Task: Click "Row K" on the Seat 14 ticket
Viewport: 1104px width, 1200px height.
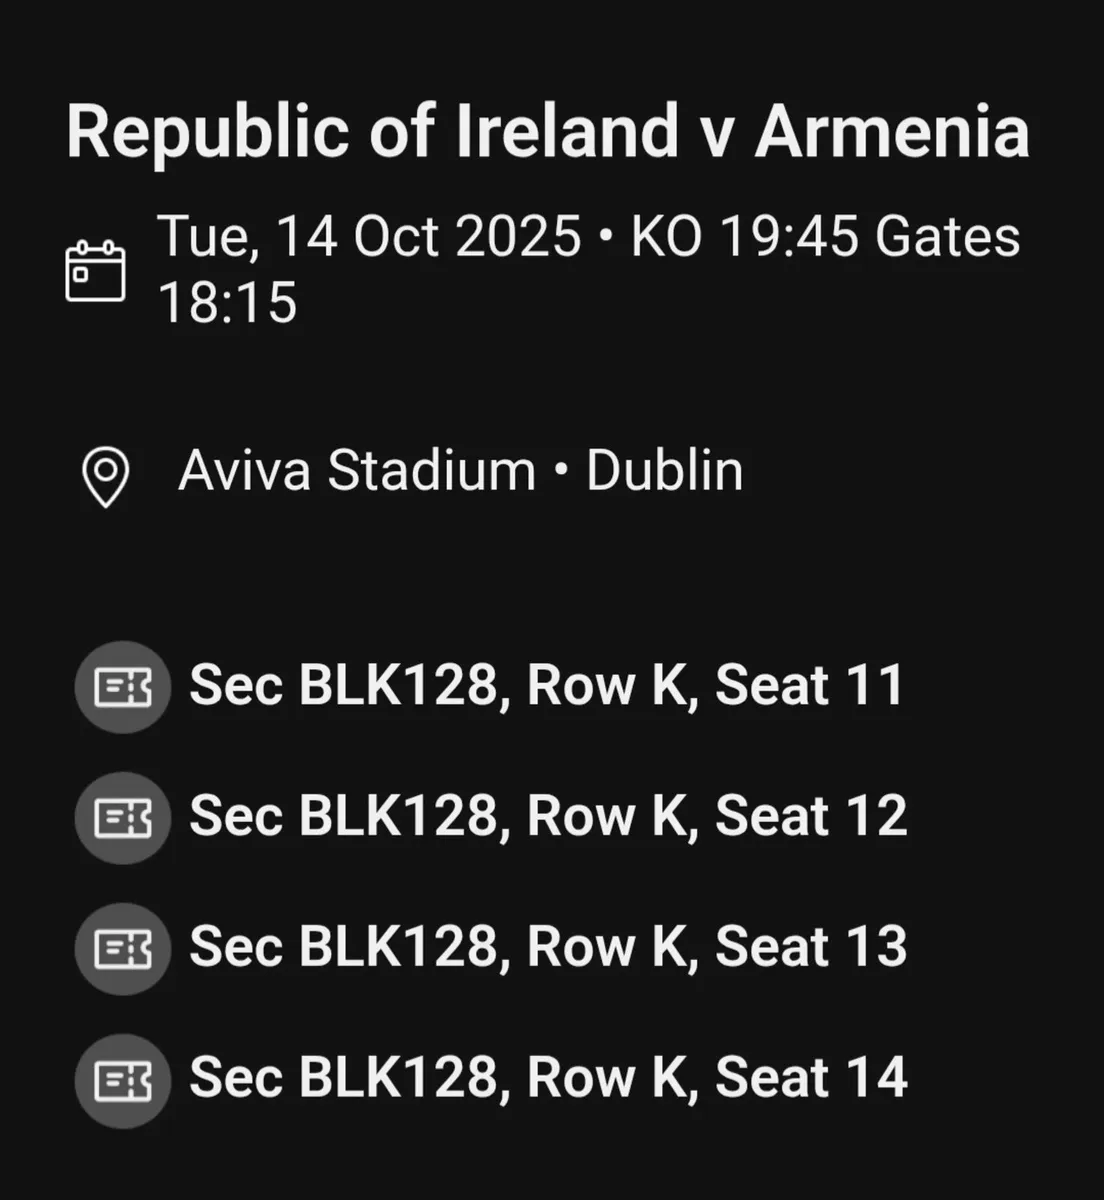Action: 610,1077
